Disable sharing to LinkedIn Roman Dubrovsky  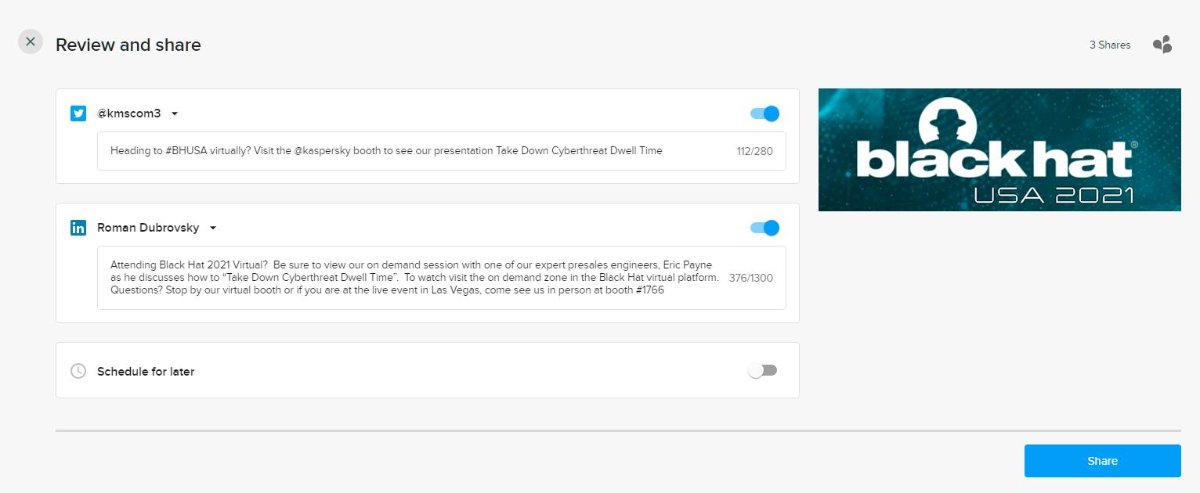pyautogui.click(x=764, y=228)
